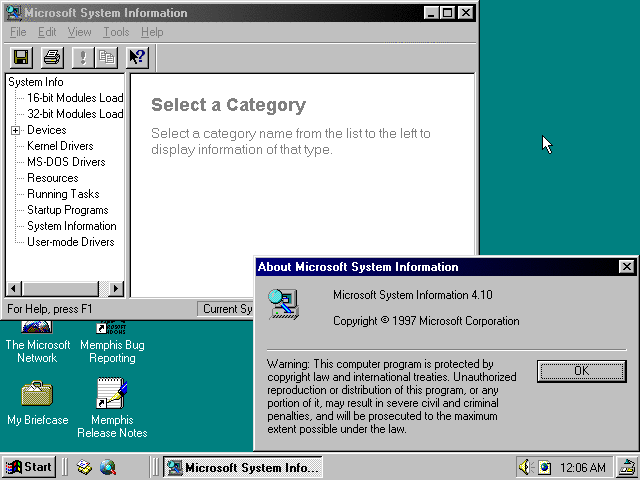
Task: Select Memphis Release Notes desktop shortcut
Action: point(112,407)
